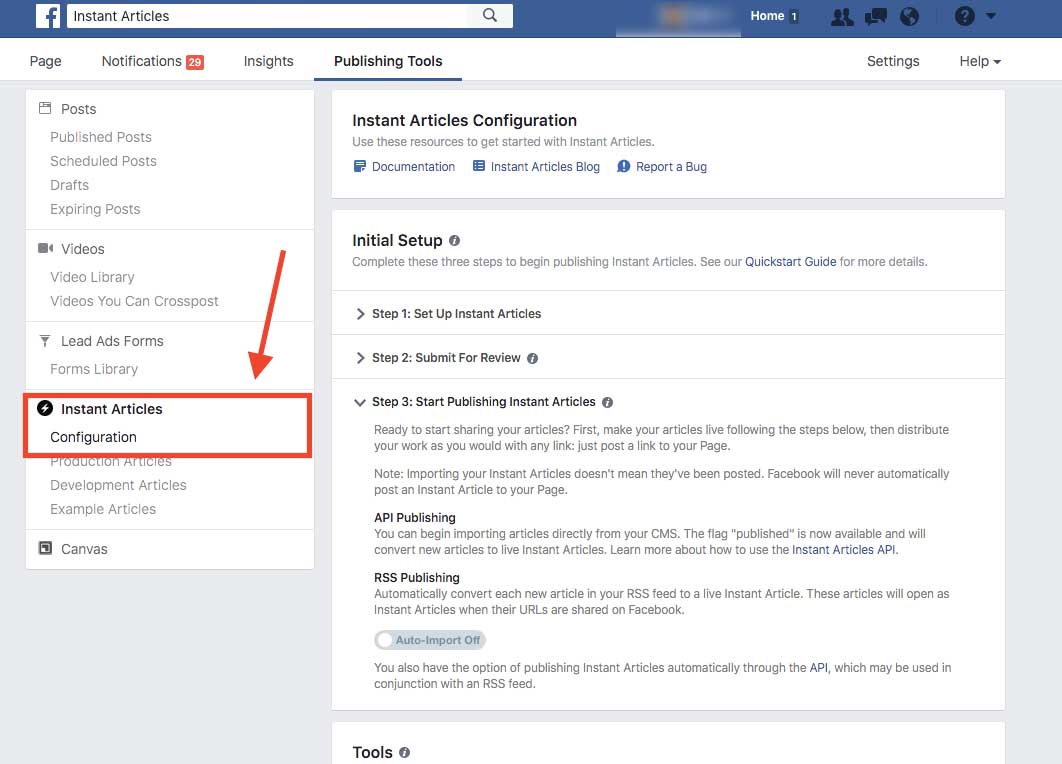
Task: Click the Instant Articles sidebar heading
Action: (112, 408)
